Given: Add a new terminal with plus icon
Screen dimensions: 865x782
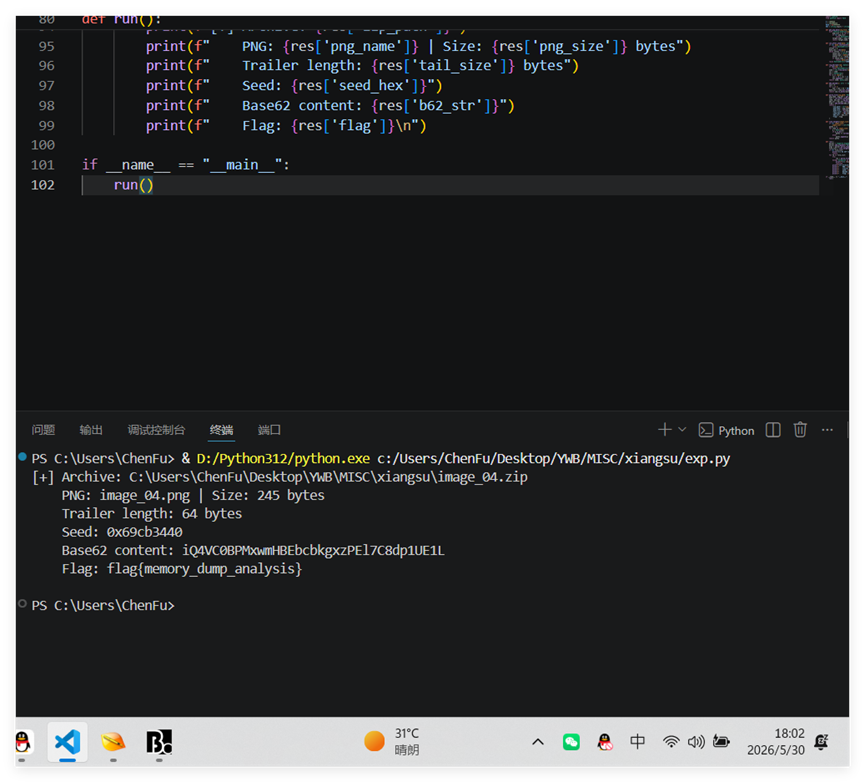Looking at the screenshot, I should tap(664, 430).
